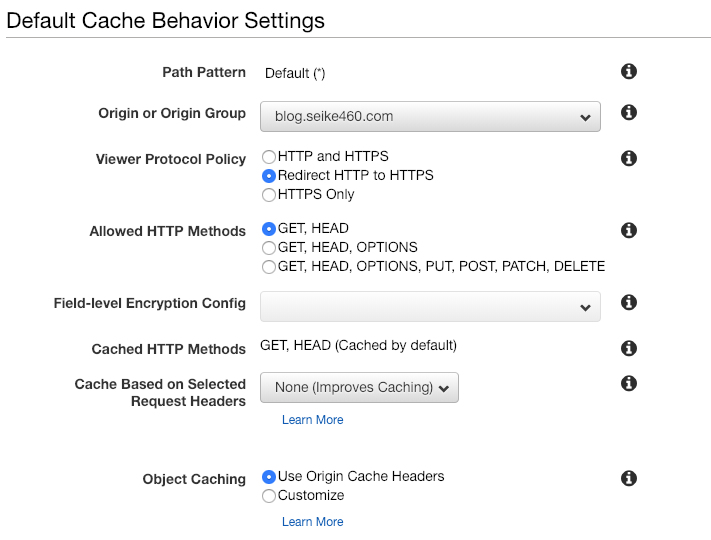Image resolution: width=711 pixels, height=540 pixels.
Task: Click info icon beside Object Caching
Action: [629, 478]
